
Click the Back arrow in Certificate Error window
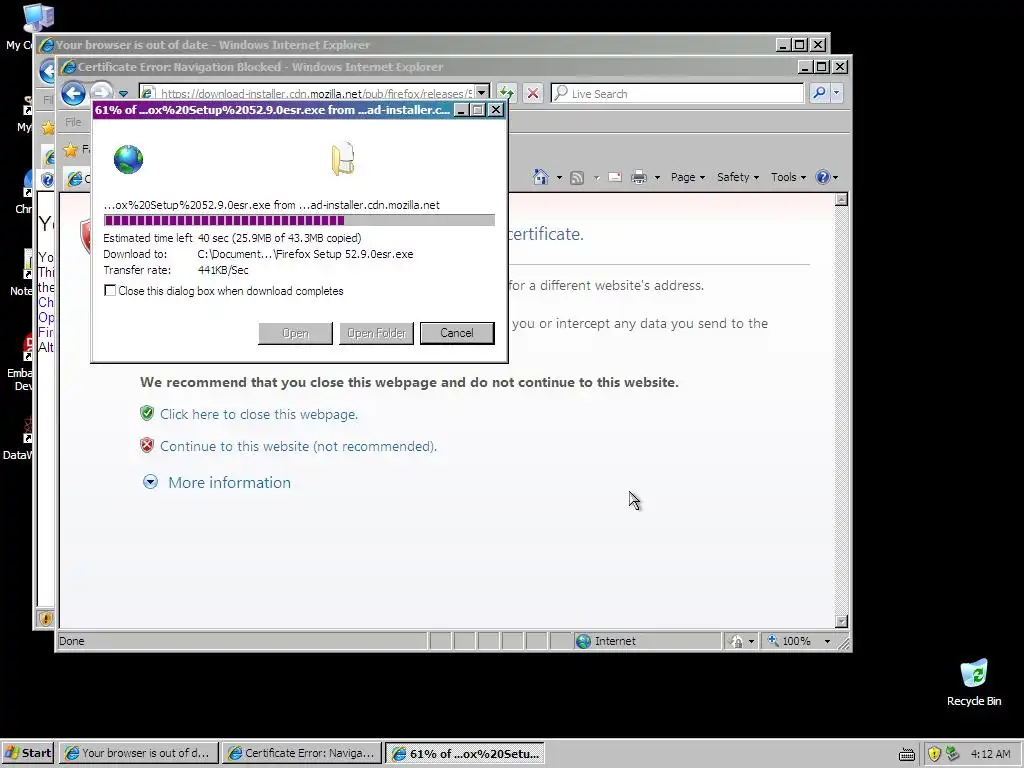click(73, 93)
